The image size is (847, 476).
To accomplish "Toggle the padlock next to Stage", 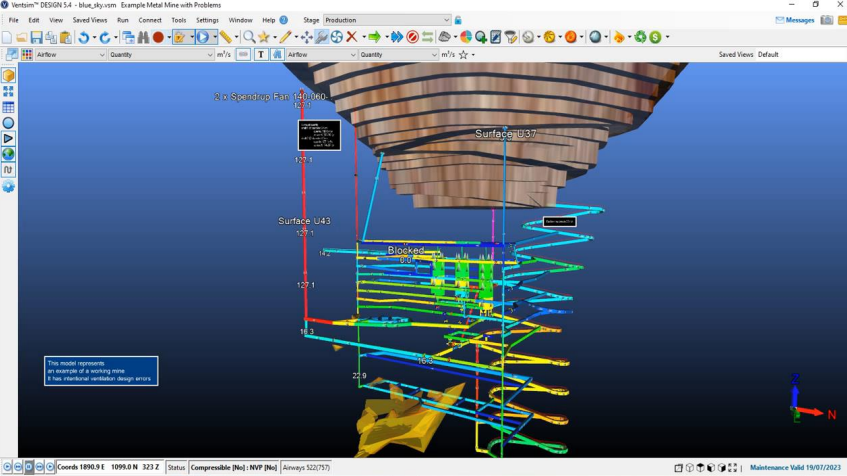I will point(458,20).
